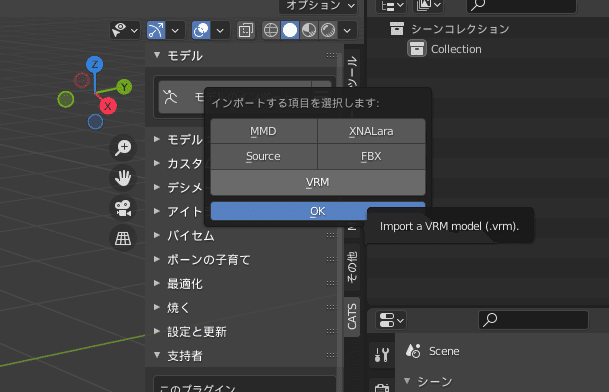Viewport: 609px width, 392px height.
Task: Confirm the import dialog with OK
Action: [318, 211]
